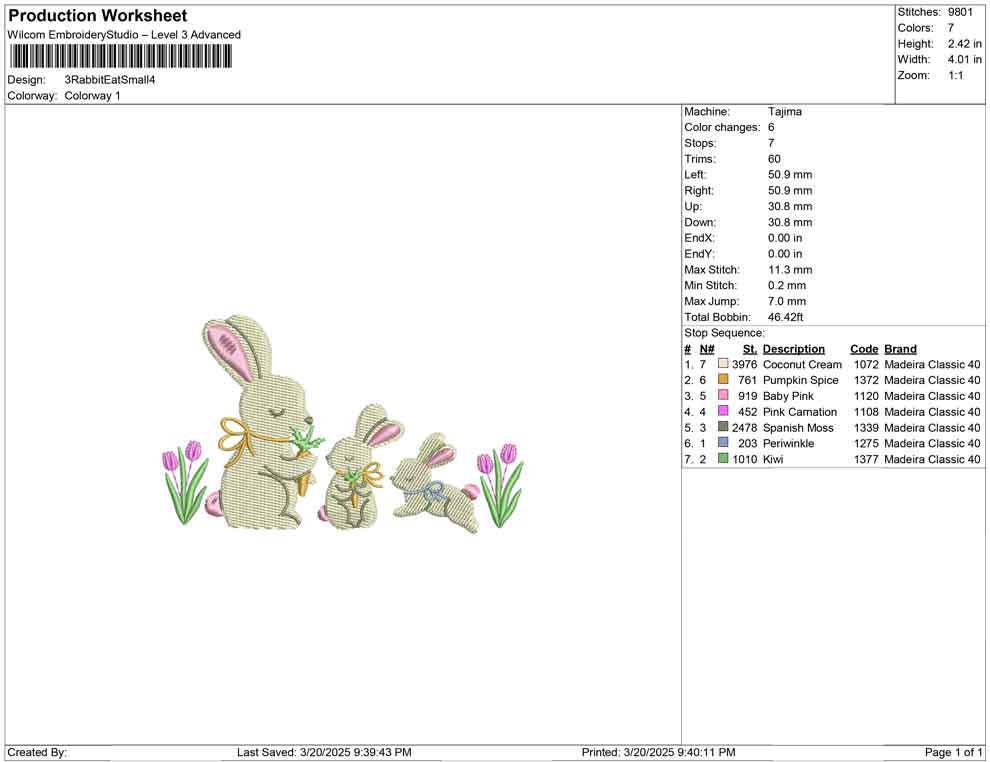Image resolution: width=990 pixels, height=762 pixels.
Task: Select the Kiwi thread swatch
Action: point(722,459)
